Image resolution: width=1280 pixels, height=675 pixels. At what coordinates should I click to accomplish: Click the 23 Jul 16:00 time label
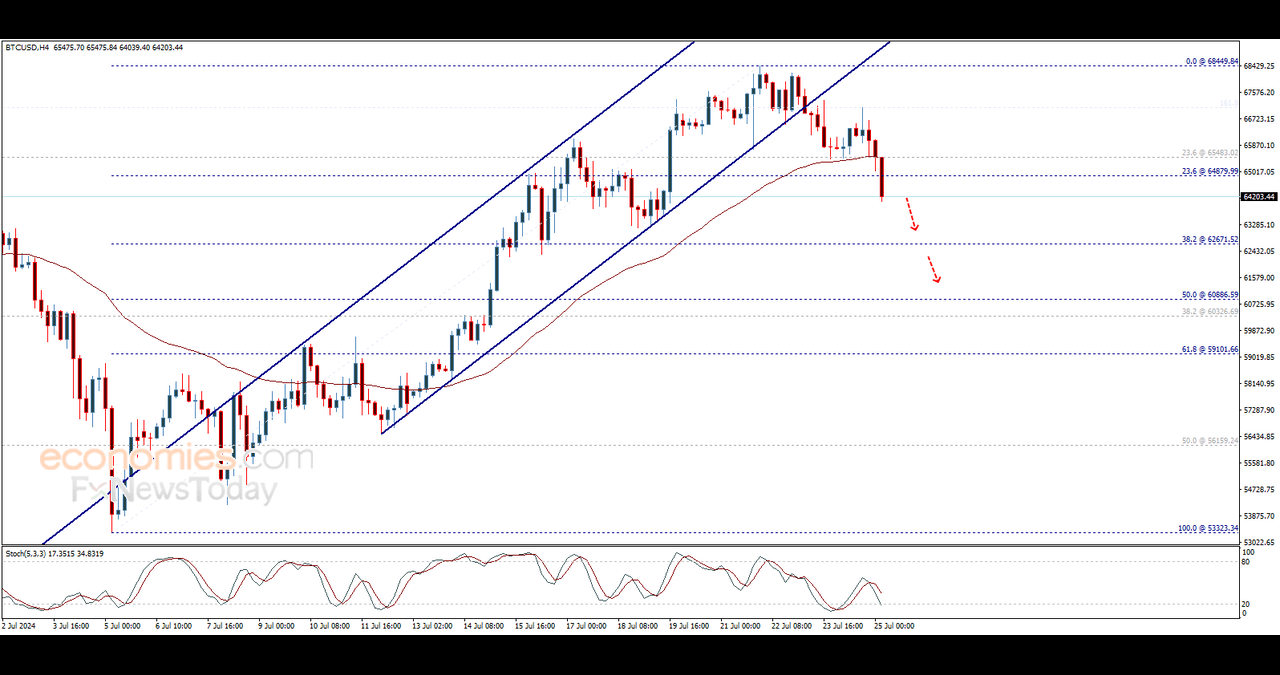[843, 626]
